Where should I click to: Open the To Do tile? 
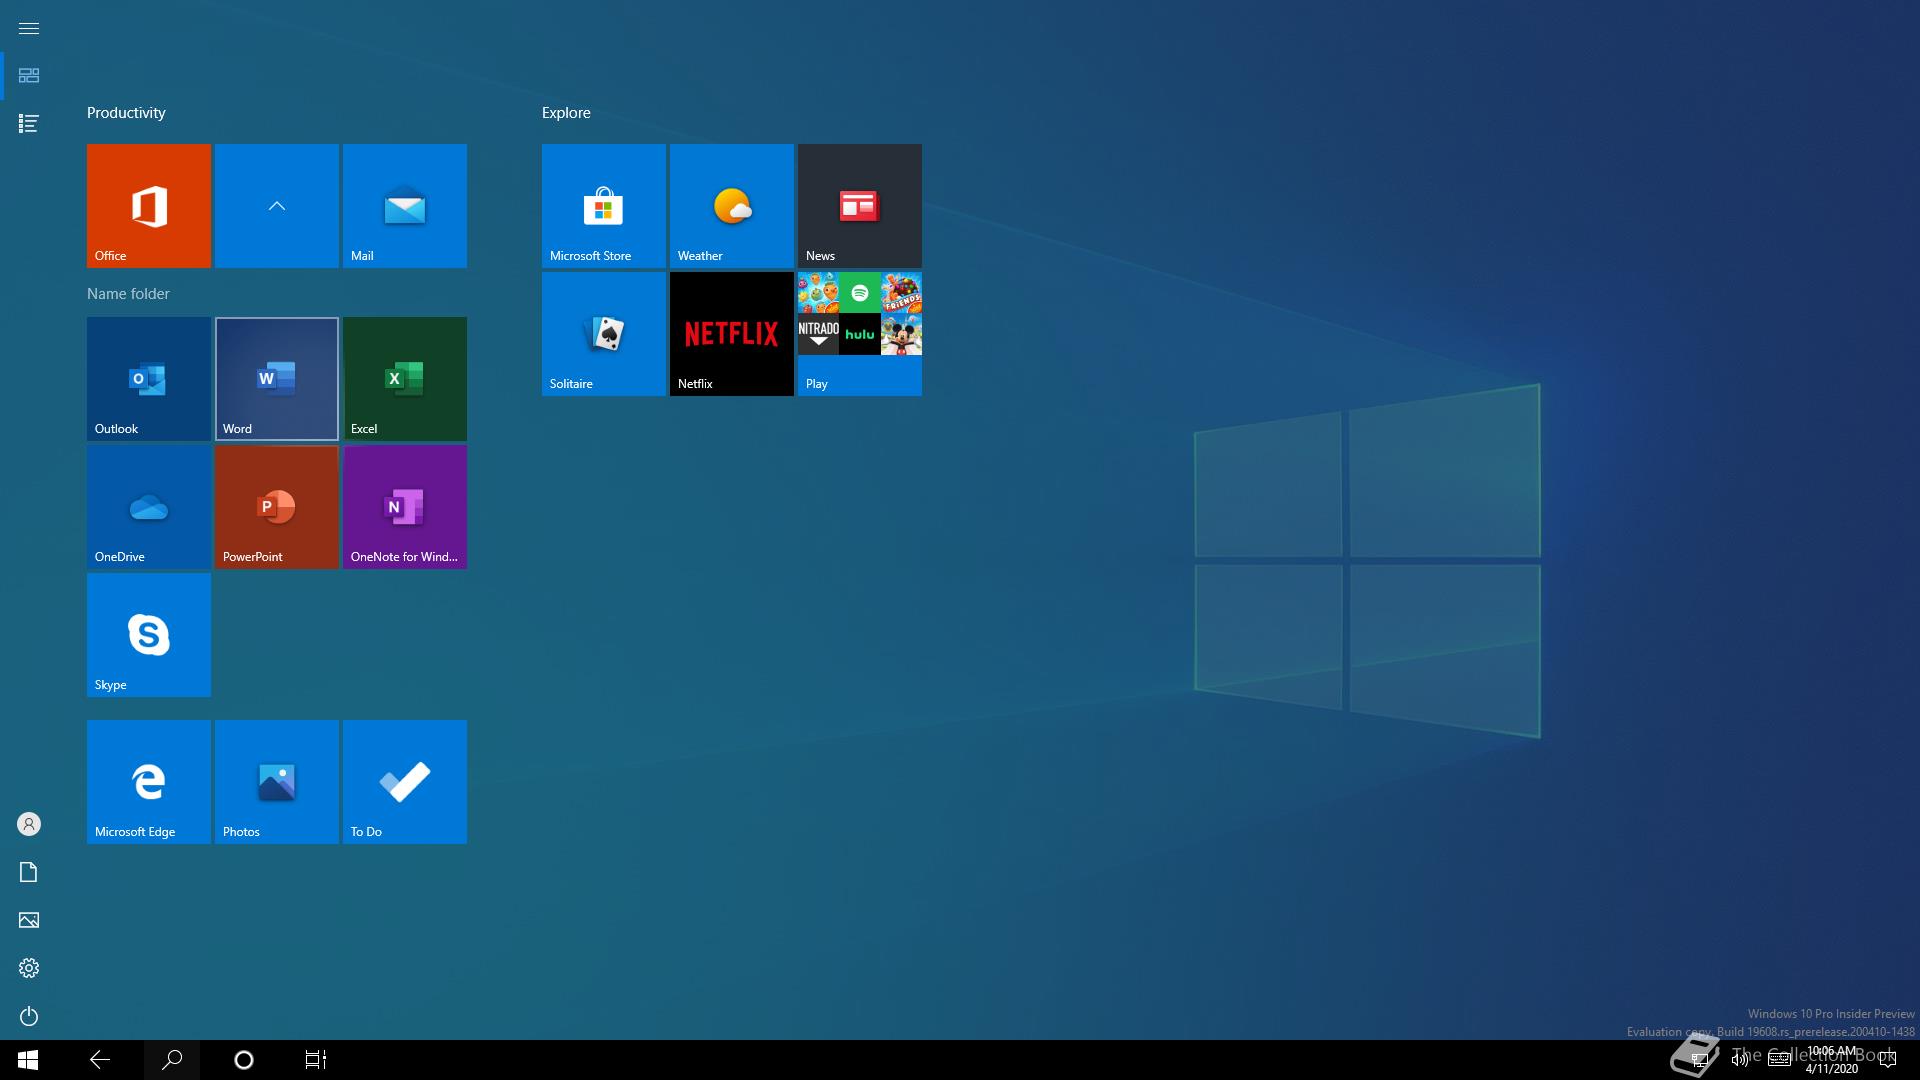(405, 782)
